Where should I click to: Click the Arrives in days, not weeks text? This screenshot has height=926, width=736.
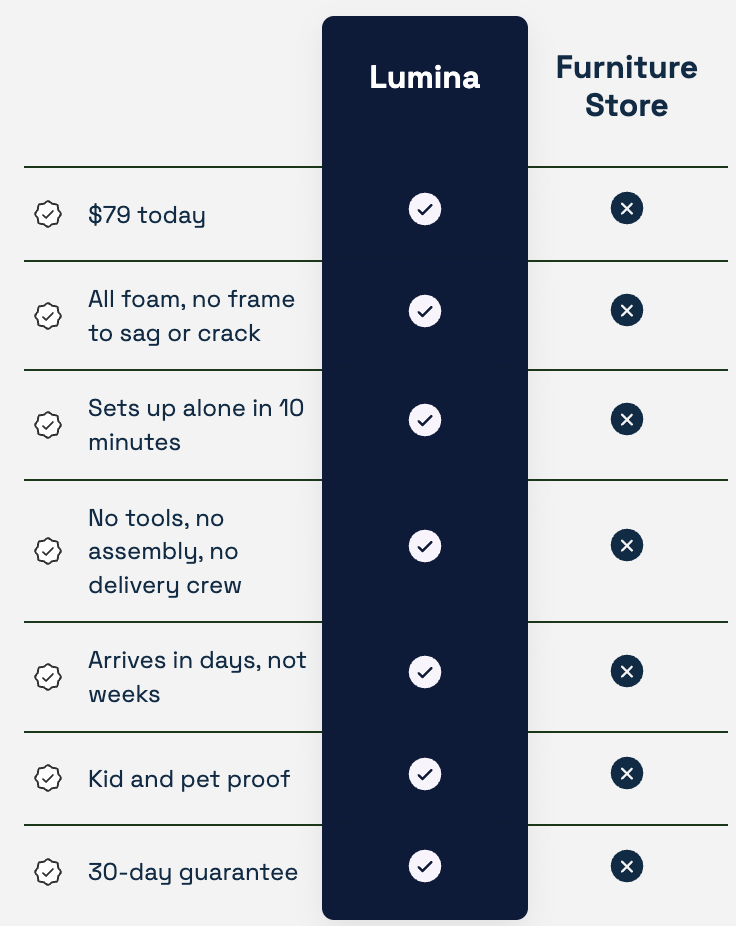click(x=197, y=677)
